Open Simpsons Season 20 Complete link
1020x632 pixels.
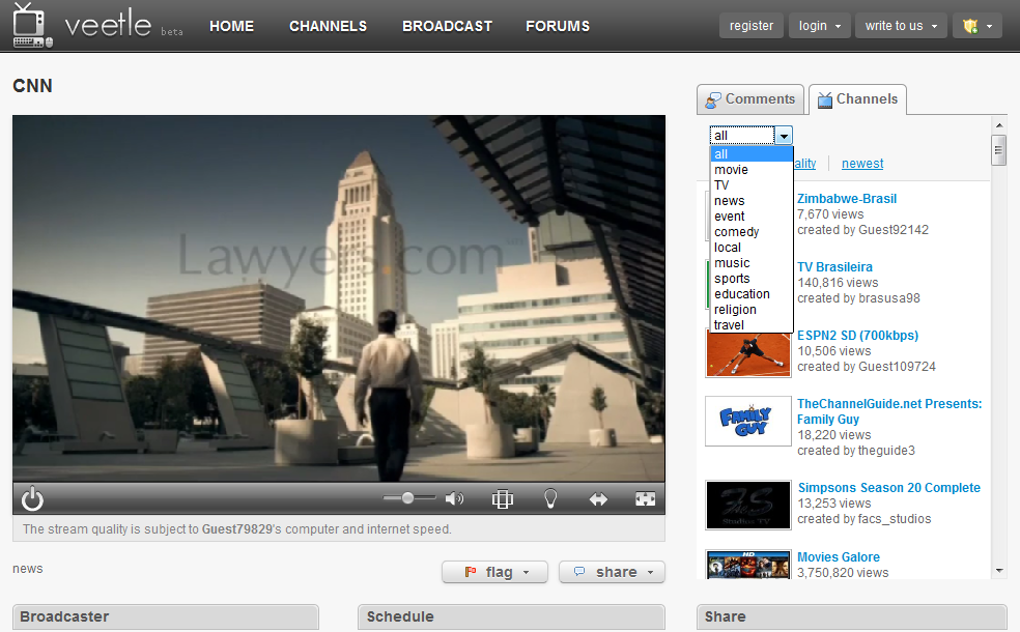(889, 488)
